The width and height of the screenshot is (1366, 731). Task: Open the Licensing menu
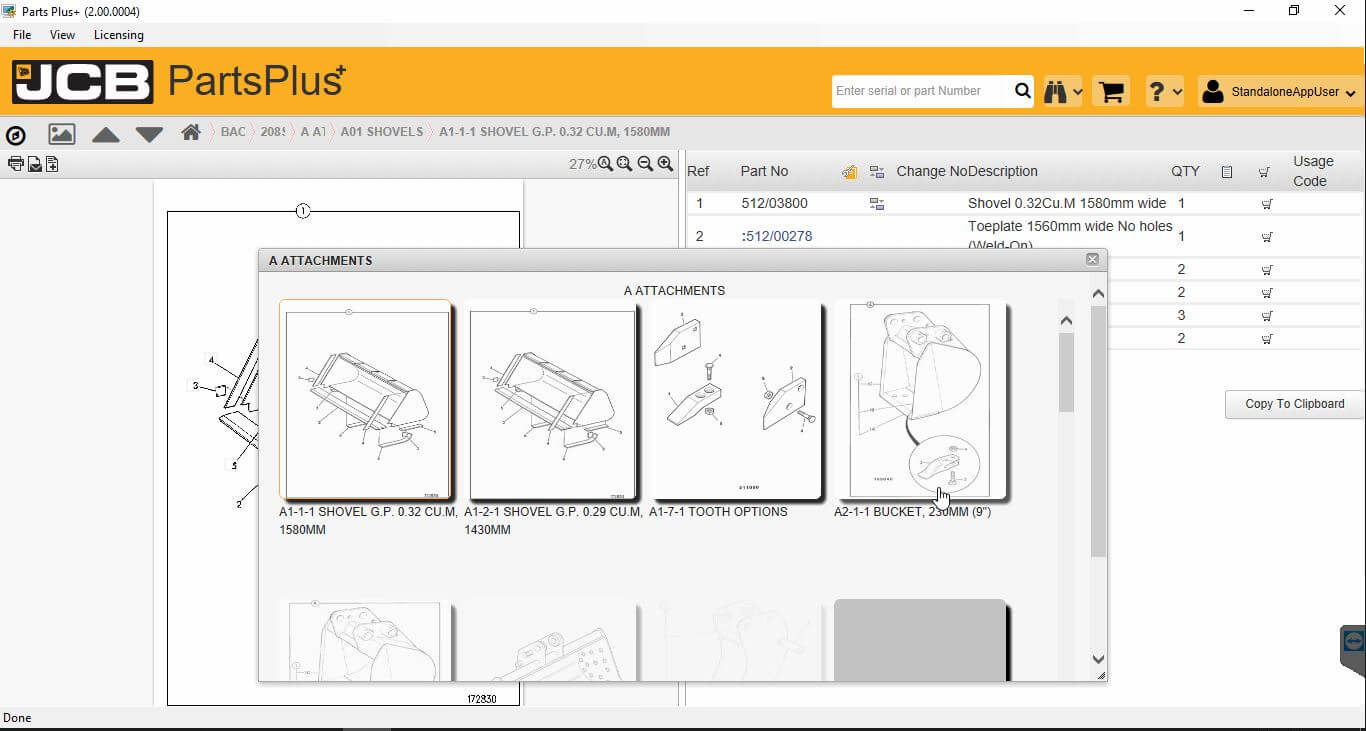coord(118,35)
